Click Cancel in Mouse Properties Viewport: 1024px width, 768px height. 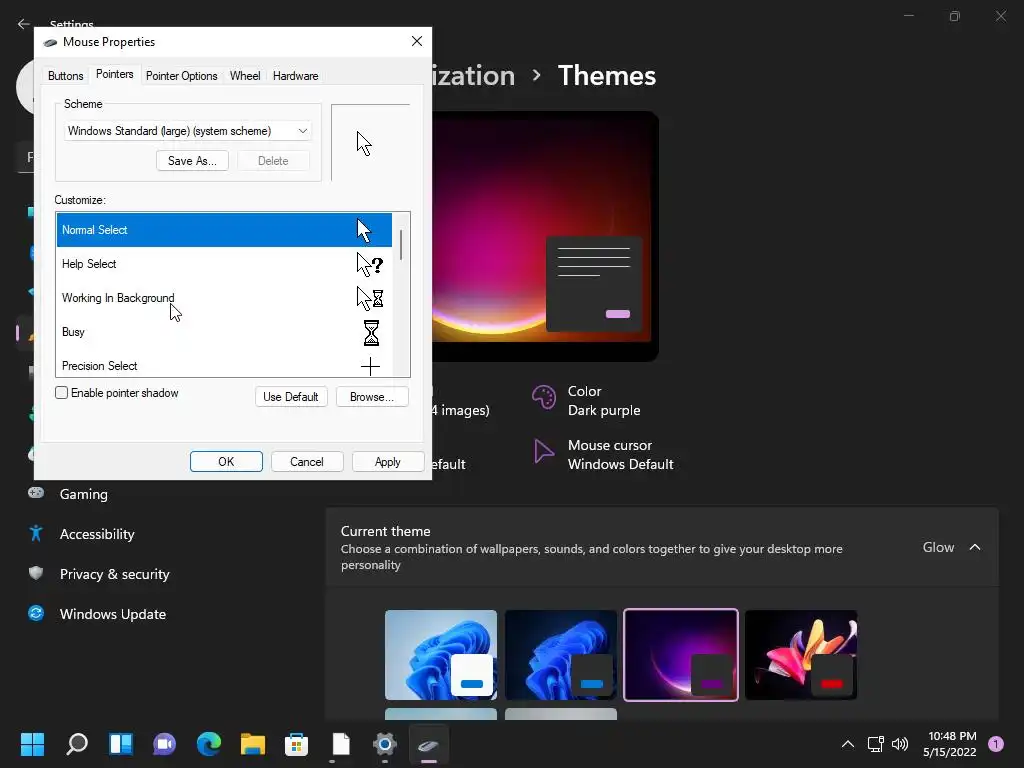coord(307,462)
